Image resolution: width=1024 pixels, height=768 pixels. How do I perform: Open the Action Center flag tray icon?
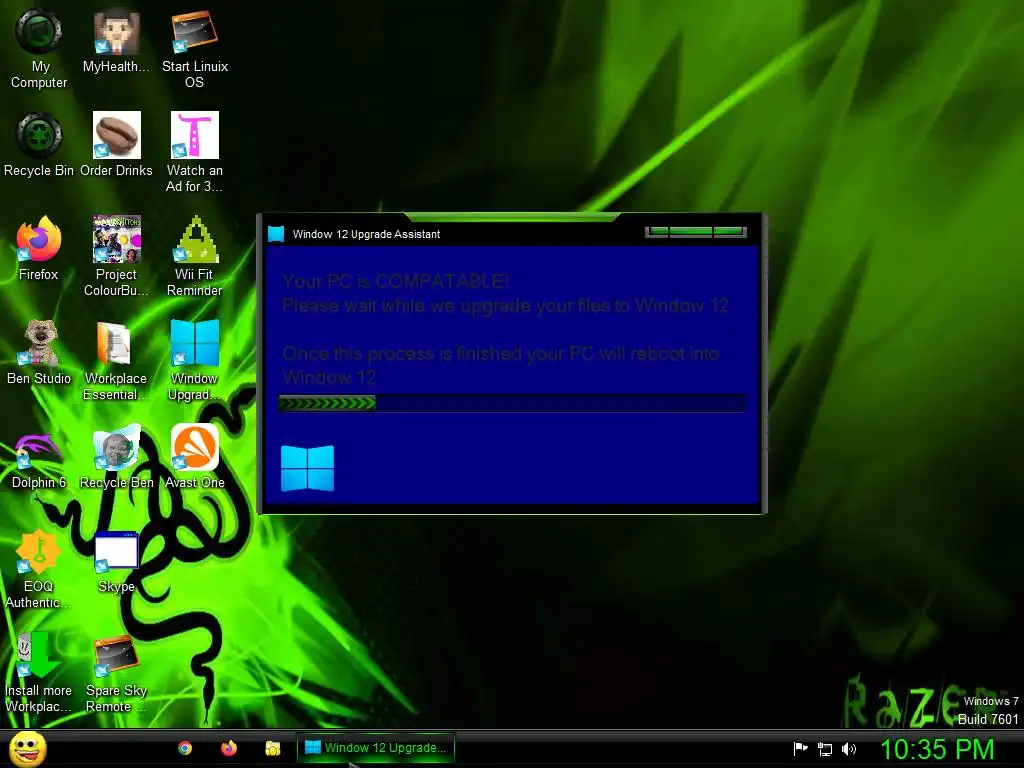point(801,749)
